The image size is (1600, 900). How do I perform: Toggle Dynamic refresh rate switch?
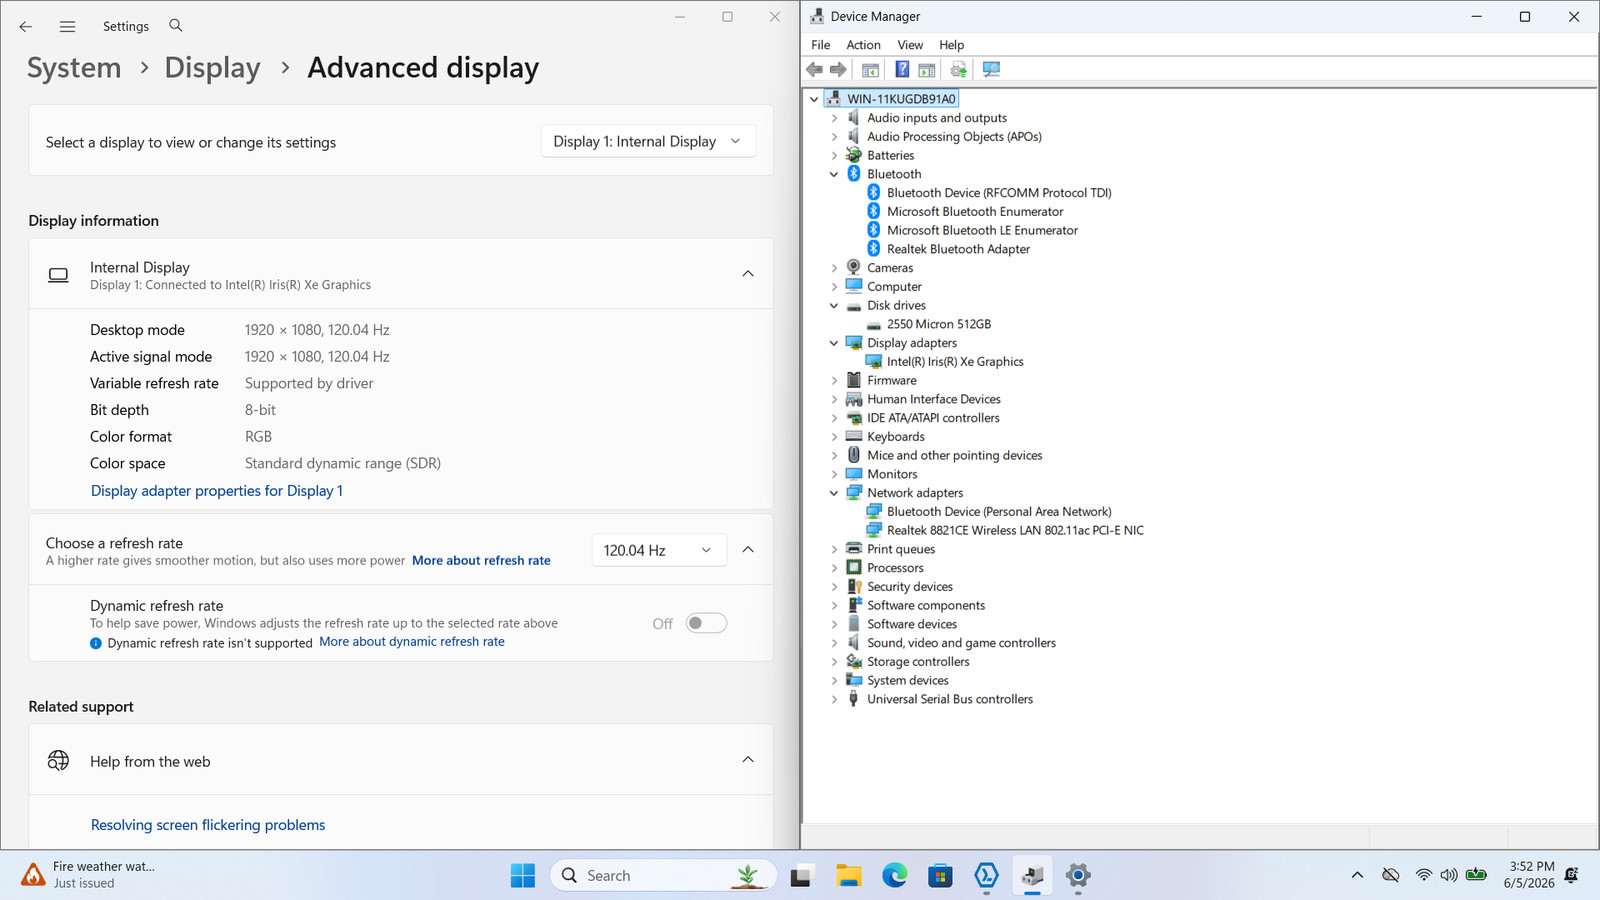click(x=706, y=623)
